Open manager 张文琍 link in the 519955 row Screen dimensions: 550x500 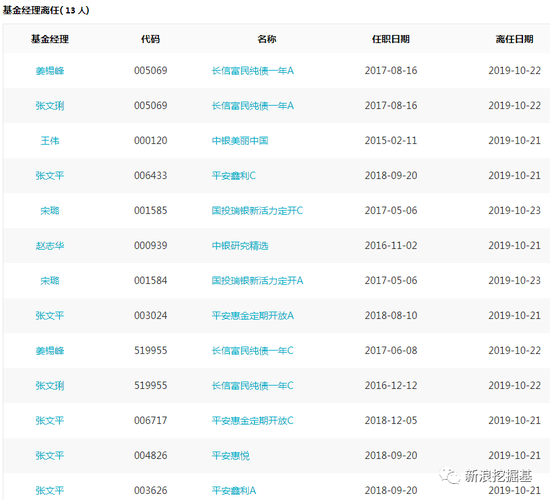coord(50,386)
